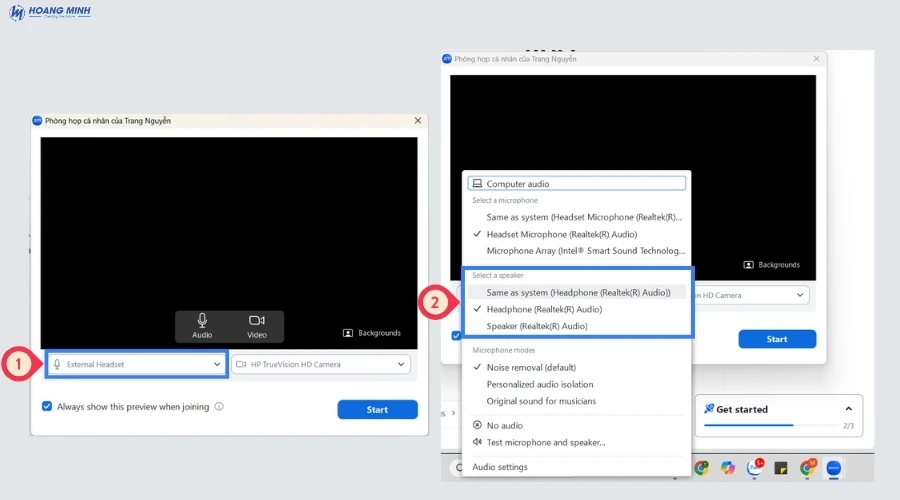
Task: Click Start button in left preview window
Action: (x=377, y=409)
